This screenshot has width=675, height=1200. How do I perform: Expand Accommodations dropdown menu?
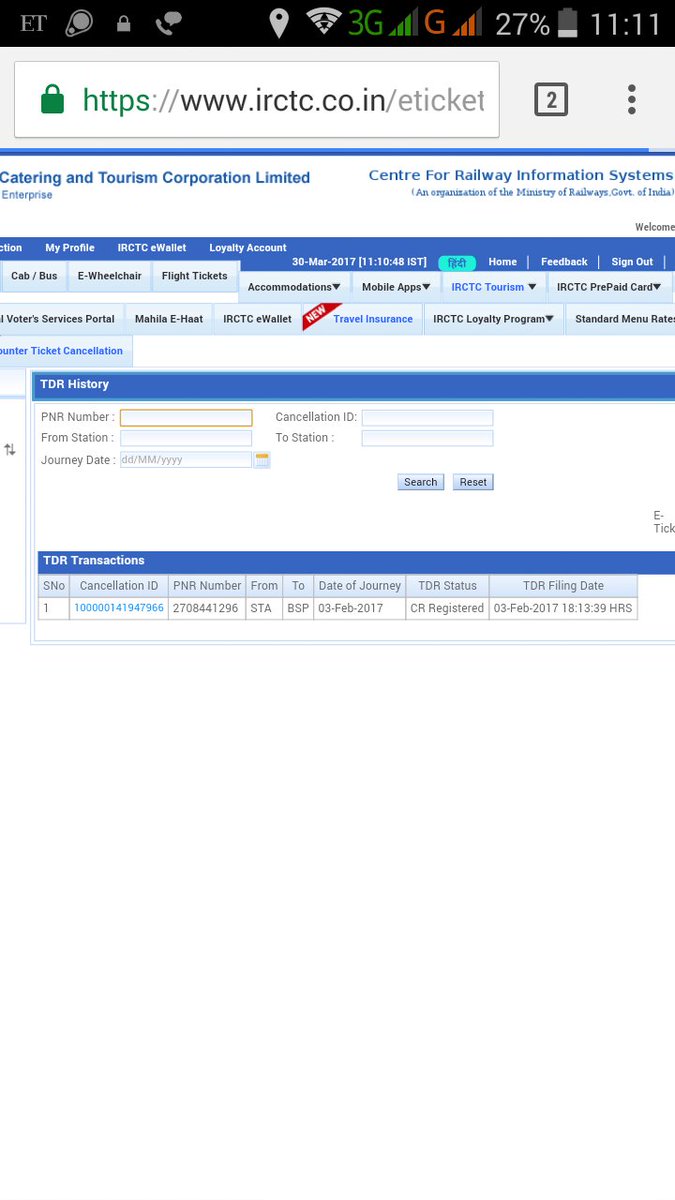tap(295, 287)
